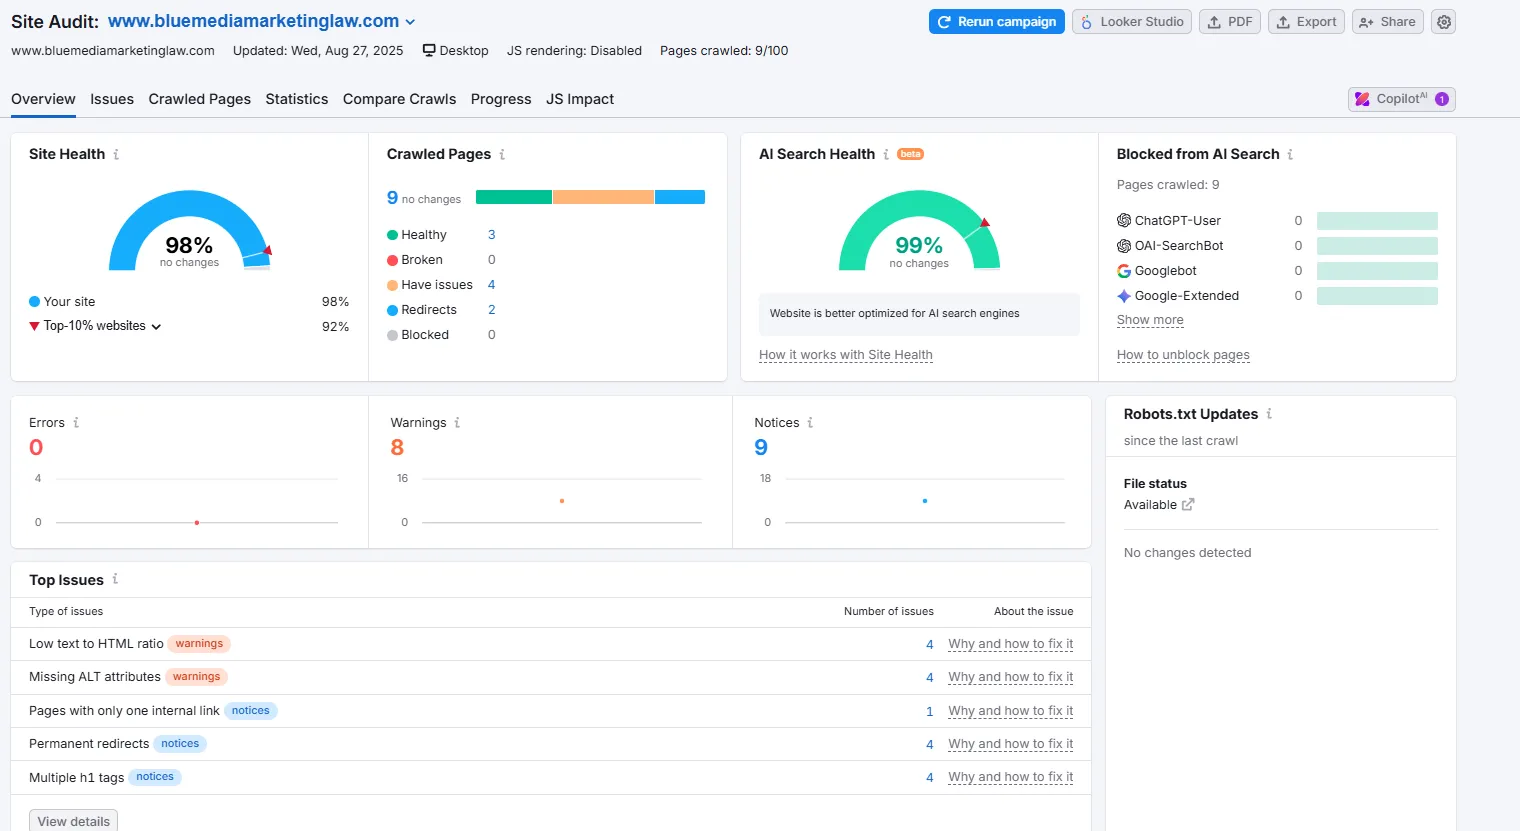Click the Top Issues info icon
Image resolution: width=1520 pixels, height=831 pixels.
(x=115, y=579)
